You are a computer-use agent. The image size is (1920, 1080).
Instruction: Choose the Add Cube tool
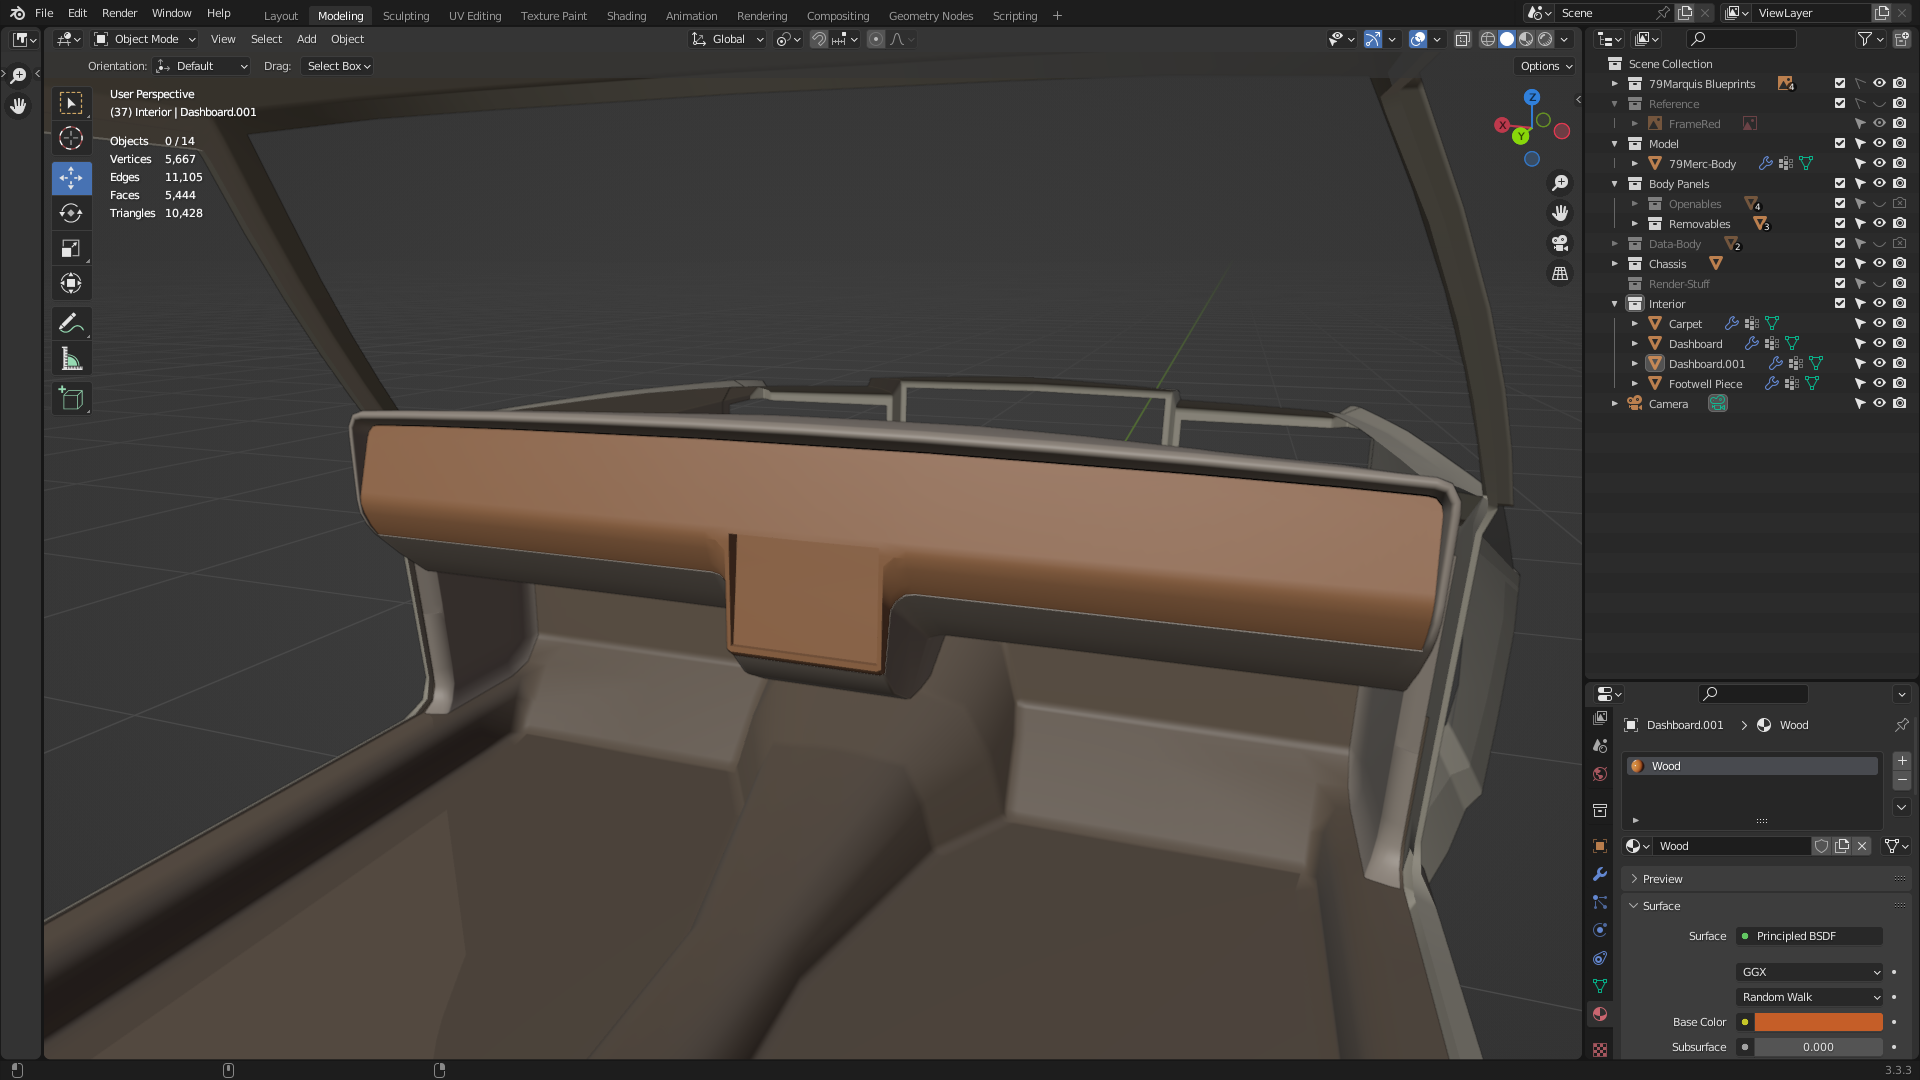coord(71,398)
